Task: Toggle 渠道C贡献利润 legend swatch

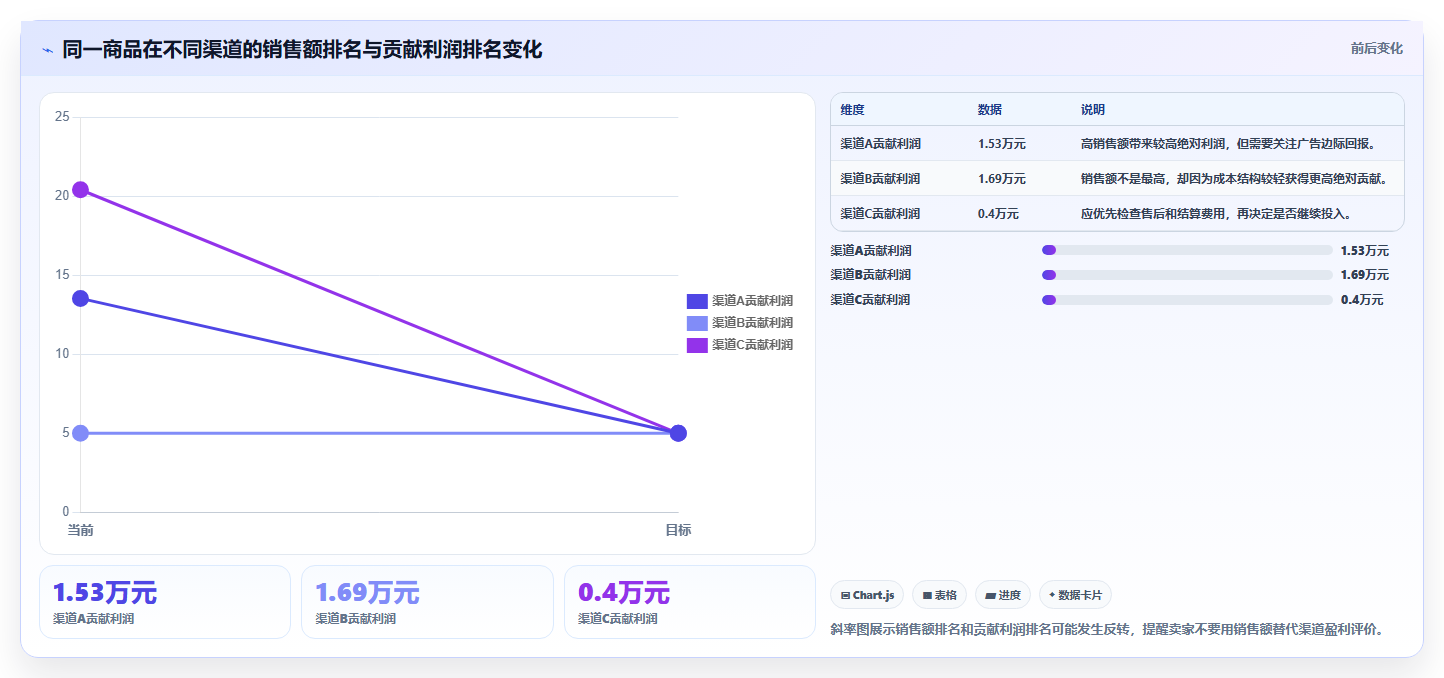Action: (x=697, y=345)
